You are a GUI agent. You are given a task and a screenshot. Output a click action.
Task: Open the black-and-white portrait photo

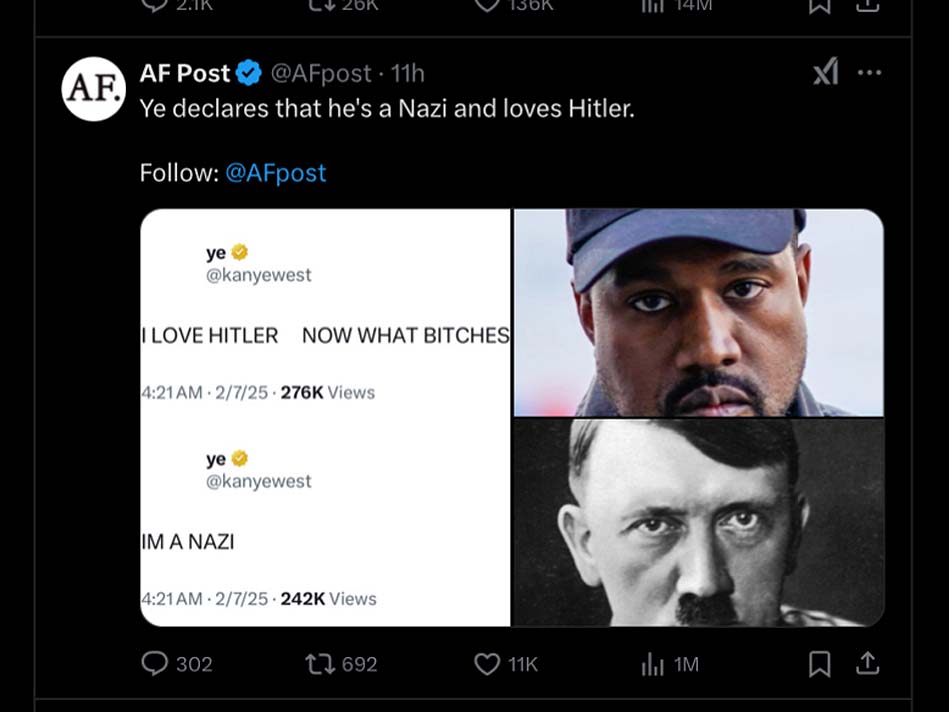pos(698,522)
